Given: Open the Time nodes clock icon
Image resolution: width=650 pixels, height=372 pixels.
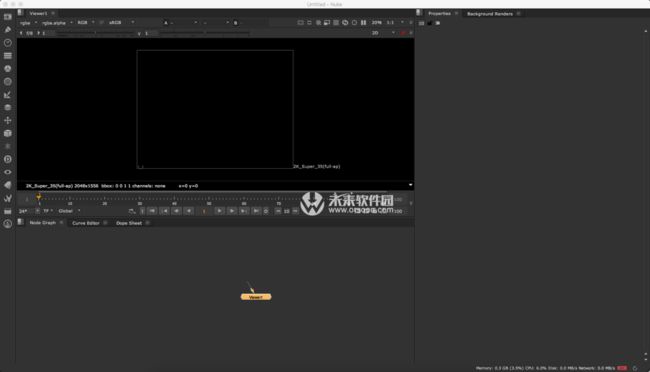Looking at the screenshot, I should 7,43.
